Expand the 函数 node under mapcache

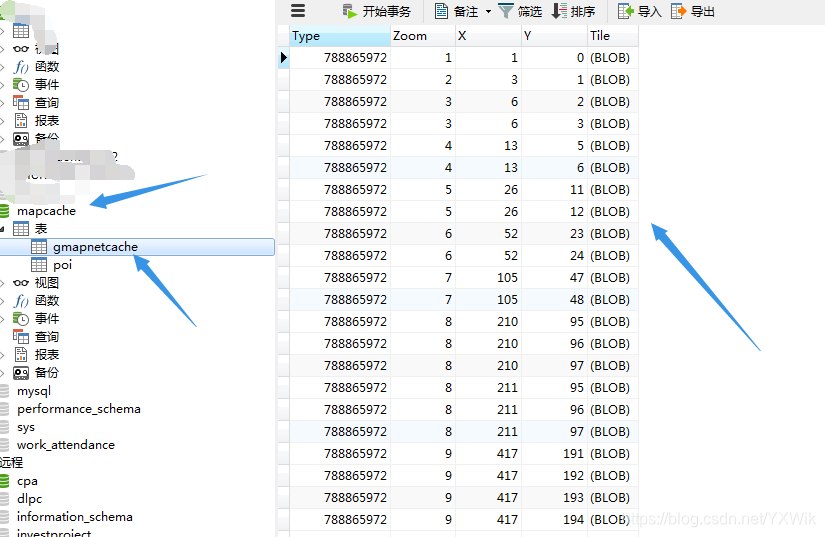click(x=3, y=301)
